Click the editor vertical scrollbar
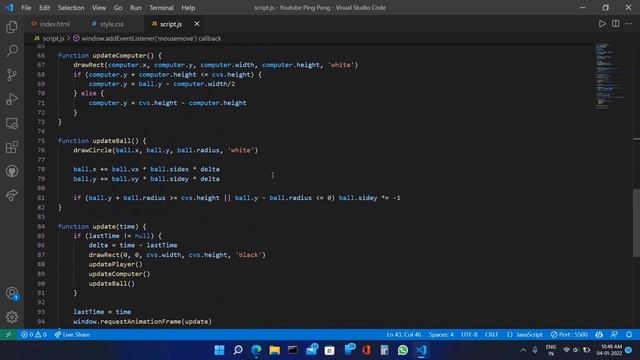This screenshot has height=360, width=640. [x=636, y=222]
